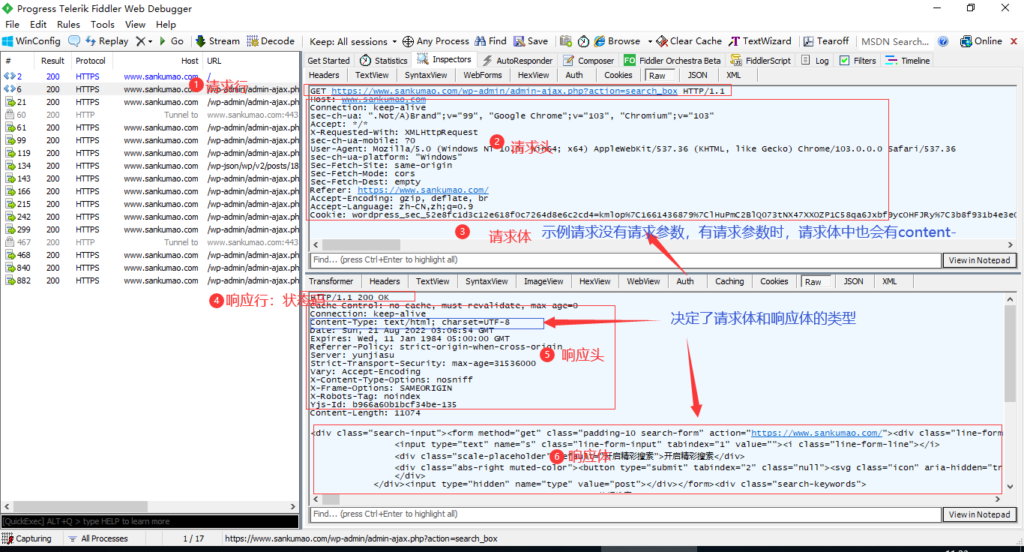Screen dimensions: 1024x552
Task: Click the QuickExec command input box
Action: coord(150,521)
